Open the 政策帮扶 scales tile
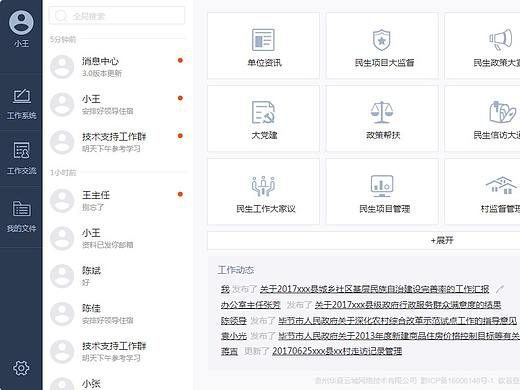The width and height of the screenshot is (520, 390). pos(382,119)
